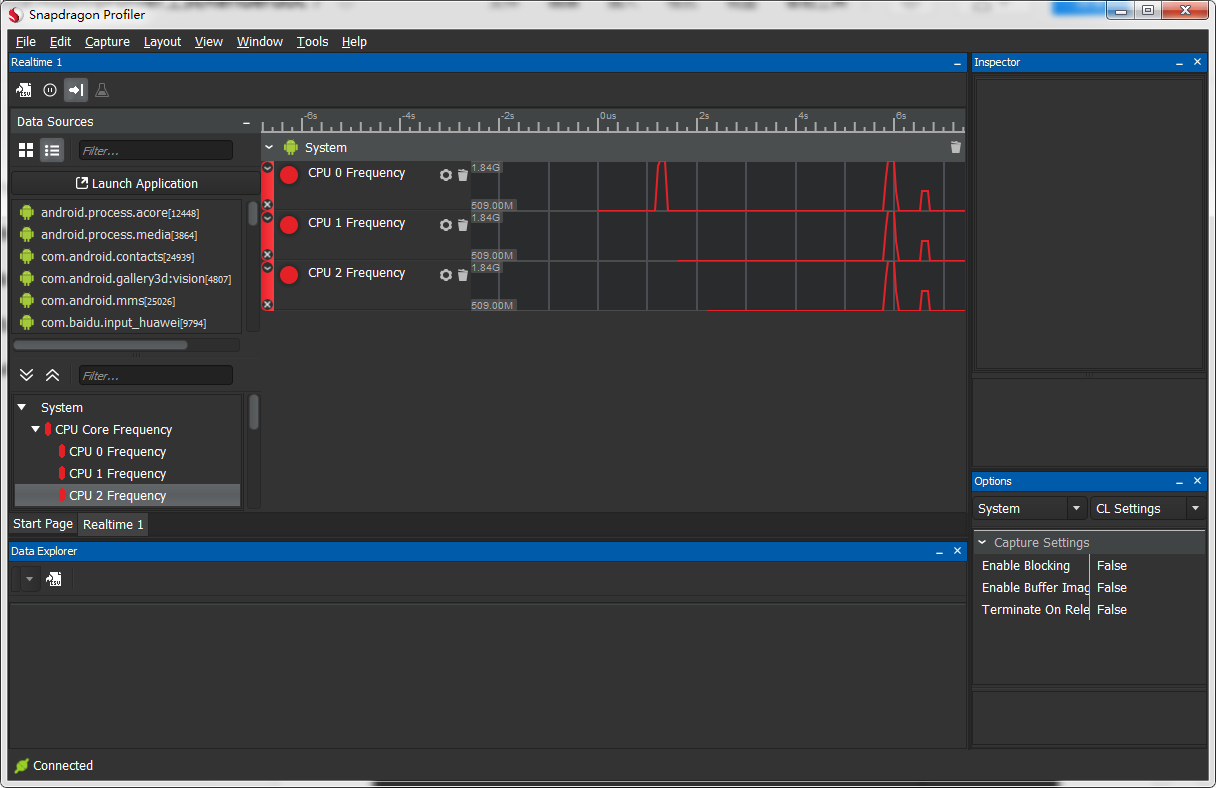Delete the System group using the trash icon
Screen dimensions: 1216x788
[x=955, y=147]
